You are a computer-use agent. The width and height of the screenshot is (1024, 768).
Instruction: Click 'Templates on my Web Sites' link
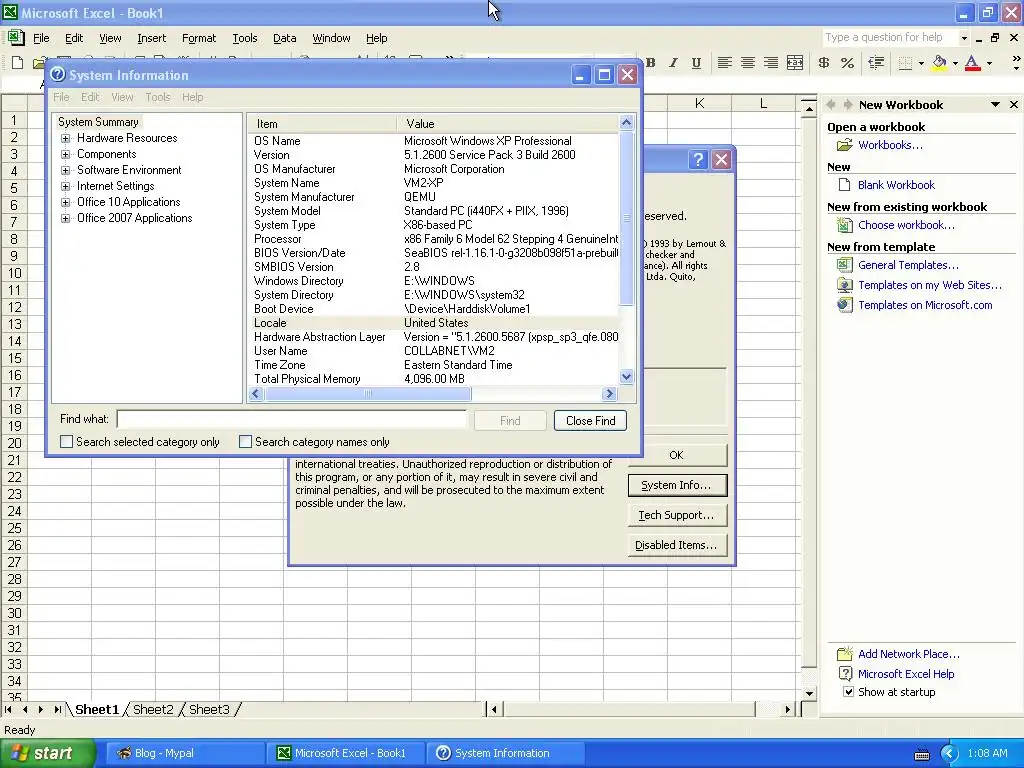tap(929, 285)
